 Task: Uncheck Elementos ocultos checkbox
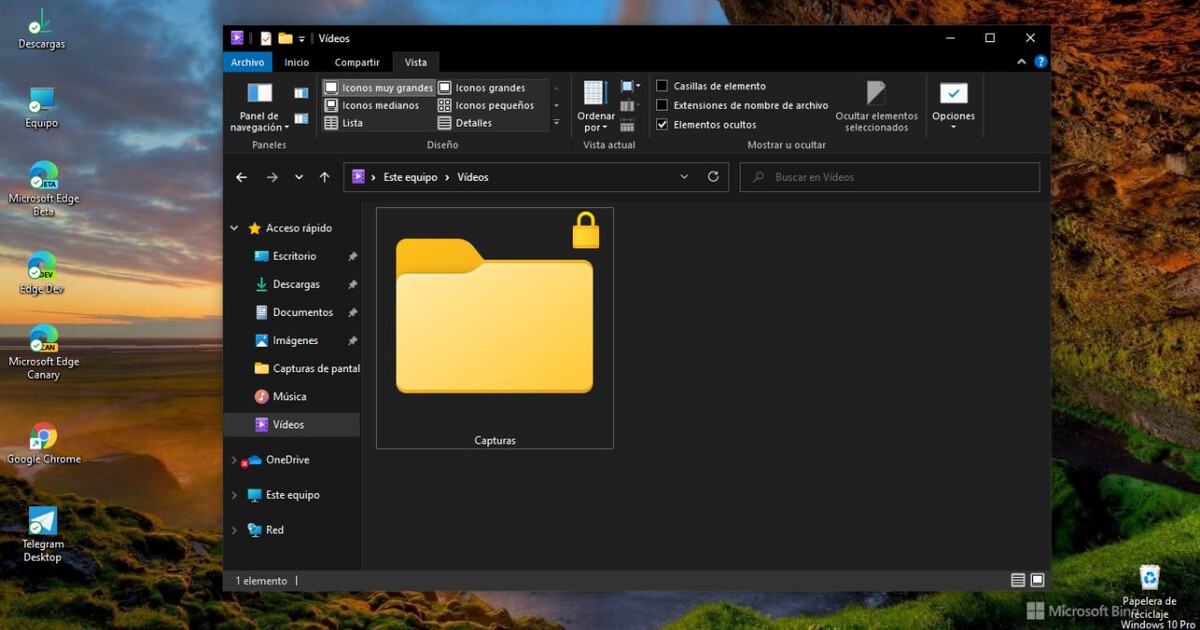click(x=662, y=125)
